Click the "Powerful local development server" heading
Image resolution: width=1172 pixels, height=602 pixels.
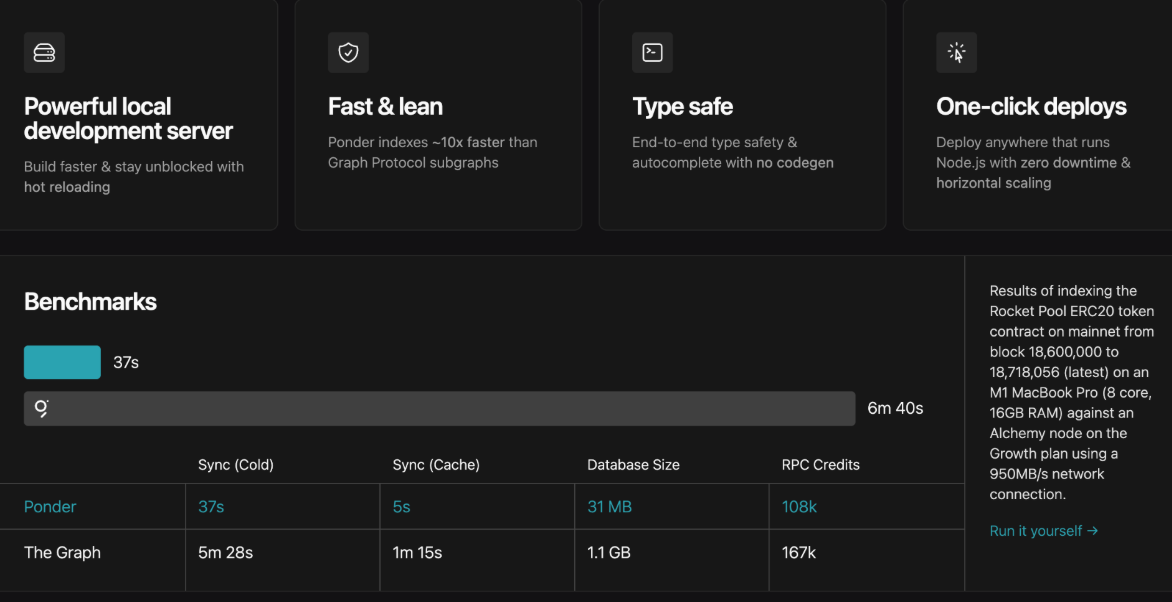128,119
